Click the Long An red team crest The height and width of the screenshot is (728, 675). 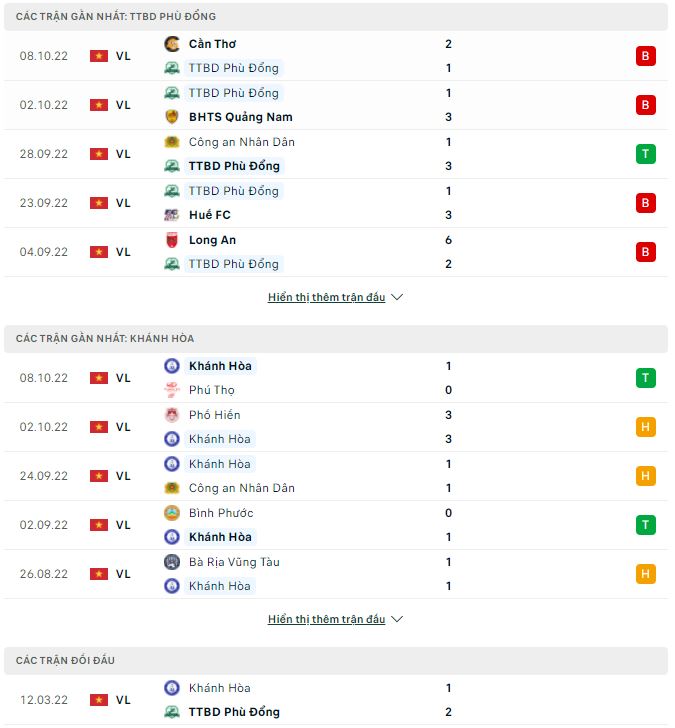pos(172,240)
